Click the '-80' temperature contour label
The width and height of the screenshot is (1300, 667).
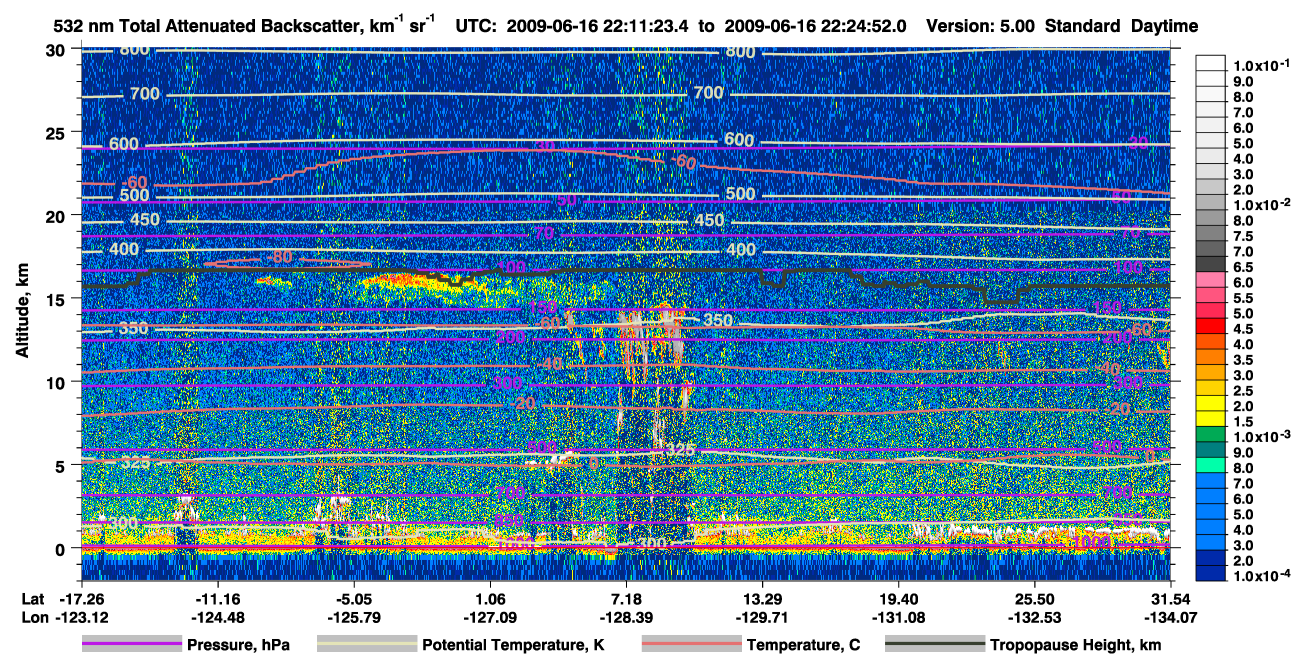281,257
